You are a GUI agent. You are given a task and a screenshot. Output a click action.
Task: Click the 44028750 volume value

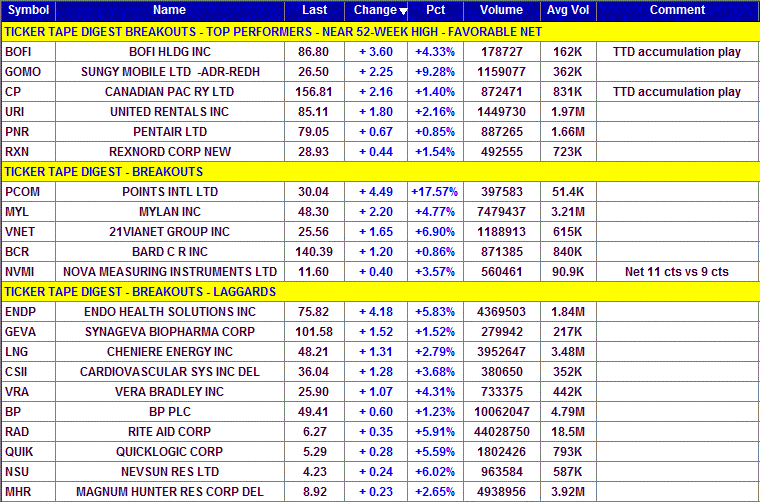pos(502,432)
